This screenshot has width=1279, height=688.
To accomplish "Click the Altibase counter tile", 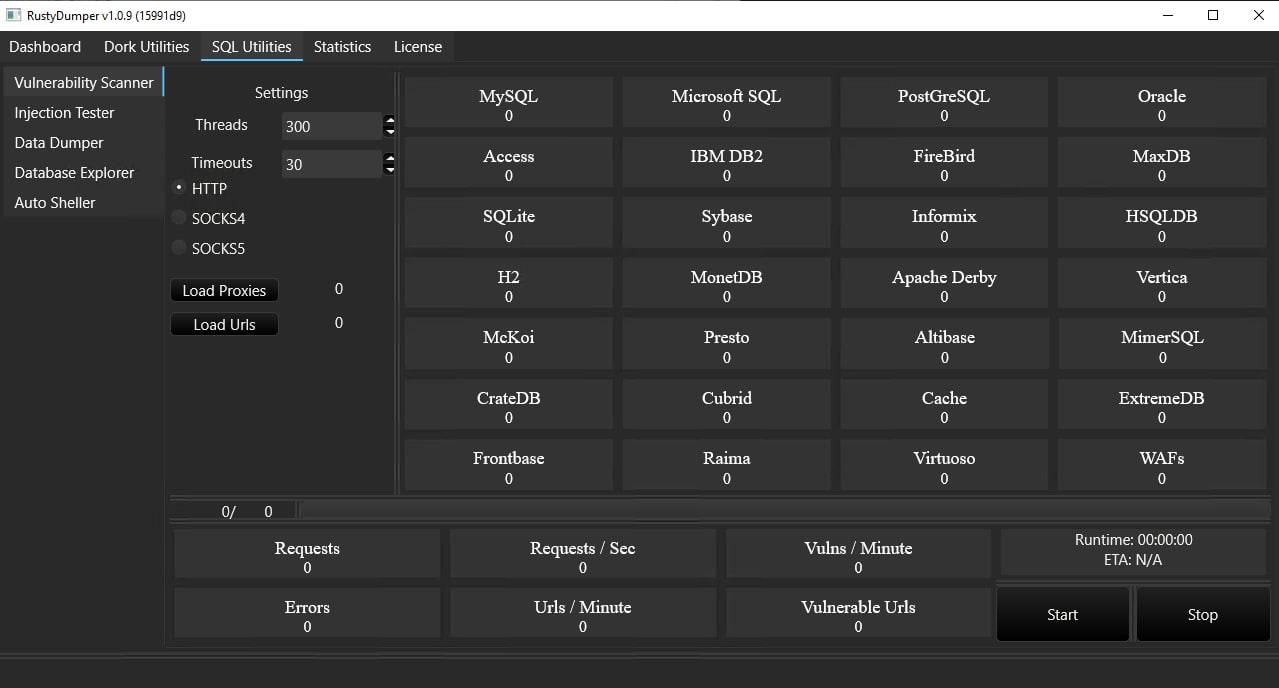I will point(944,346).
